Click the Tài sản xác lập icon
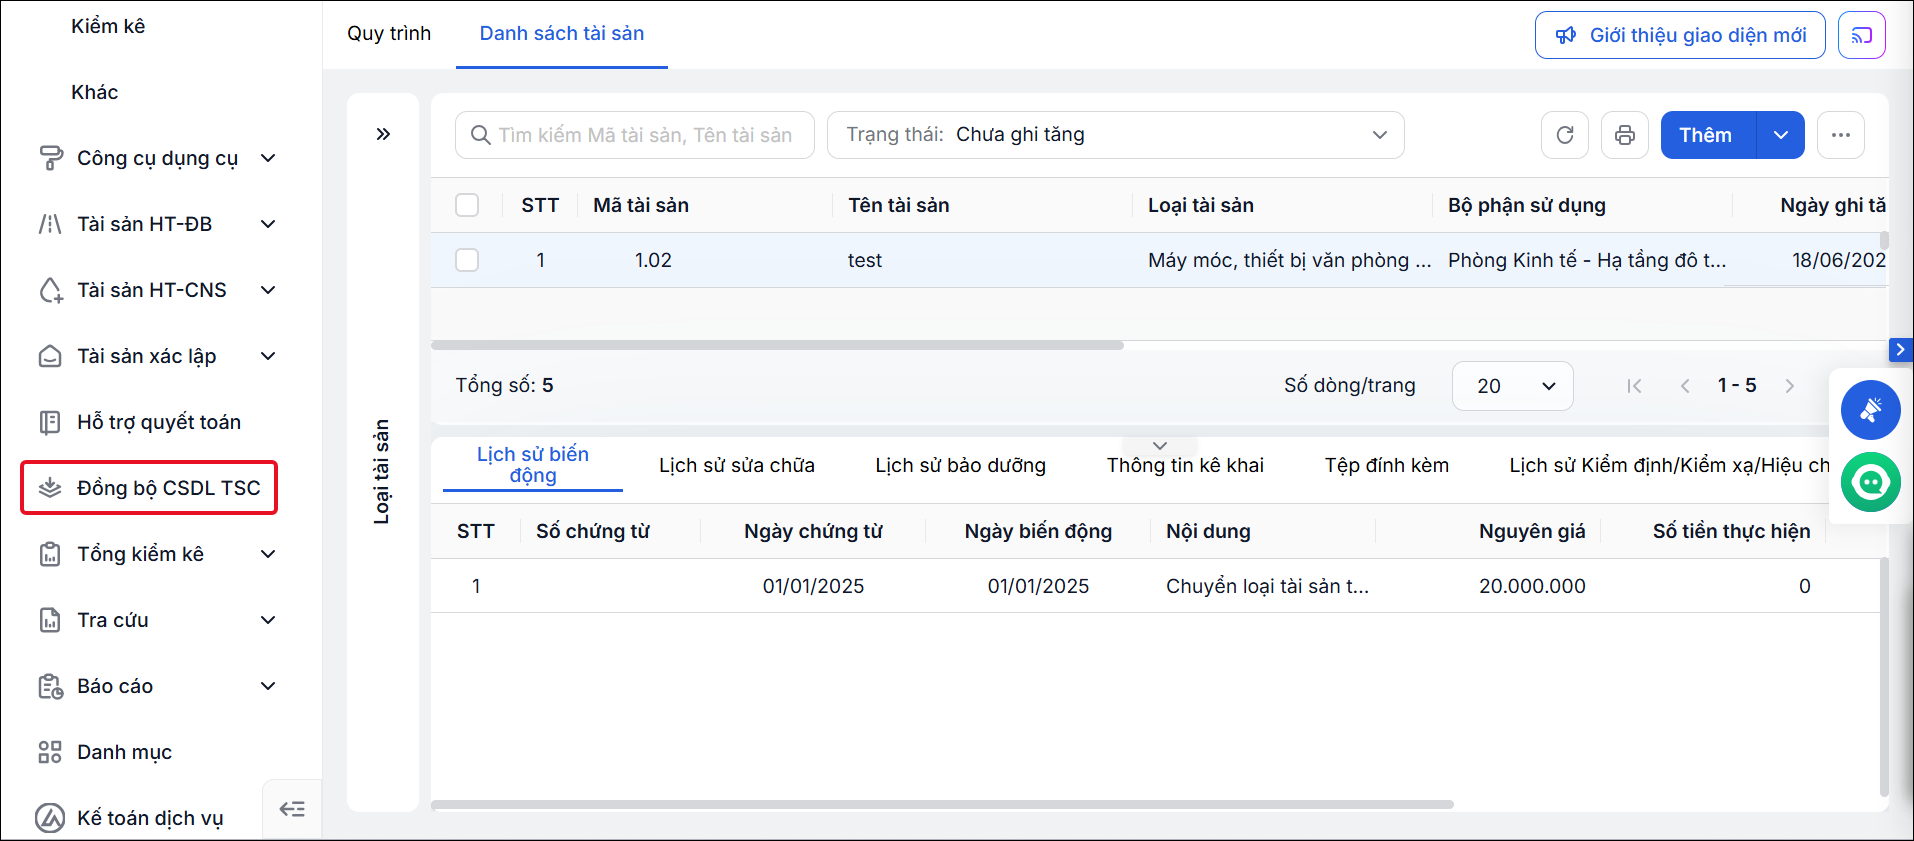This screenshot has height=841, width=1914. click(50, 356)
